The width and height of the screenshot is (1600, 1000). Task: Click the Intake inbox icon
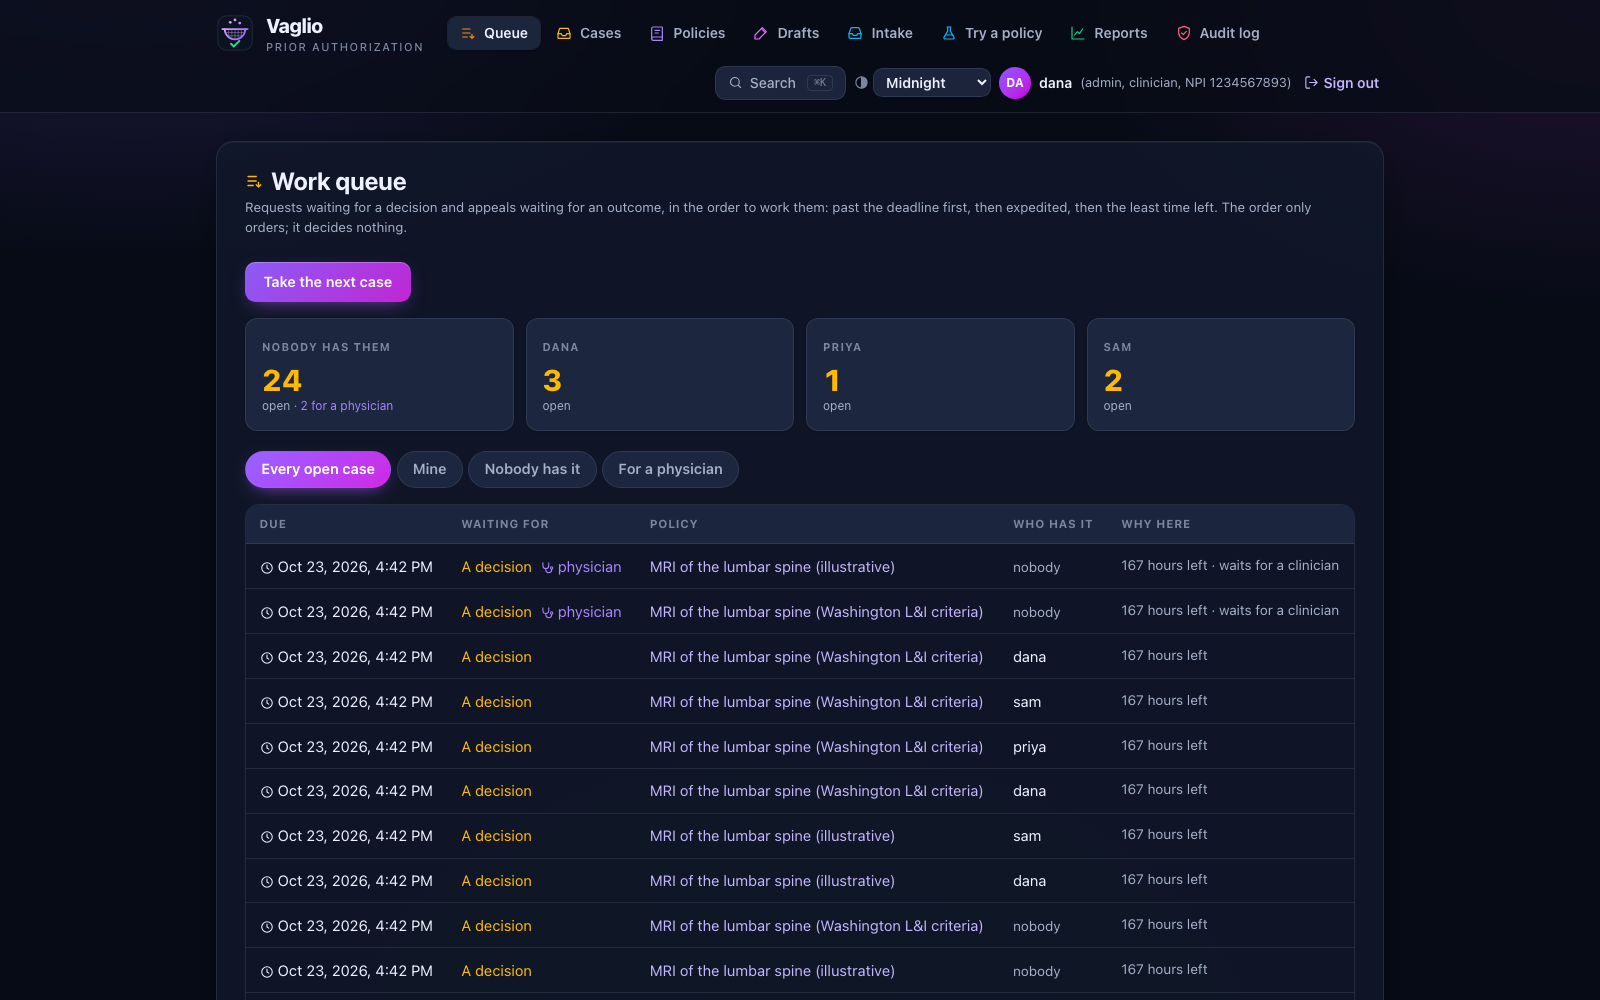click(855, 33)
